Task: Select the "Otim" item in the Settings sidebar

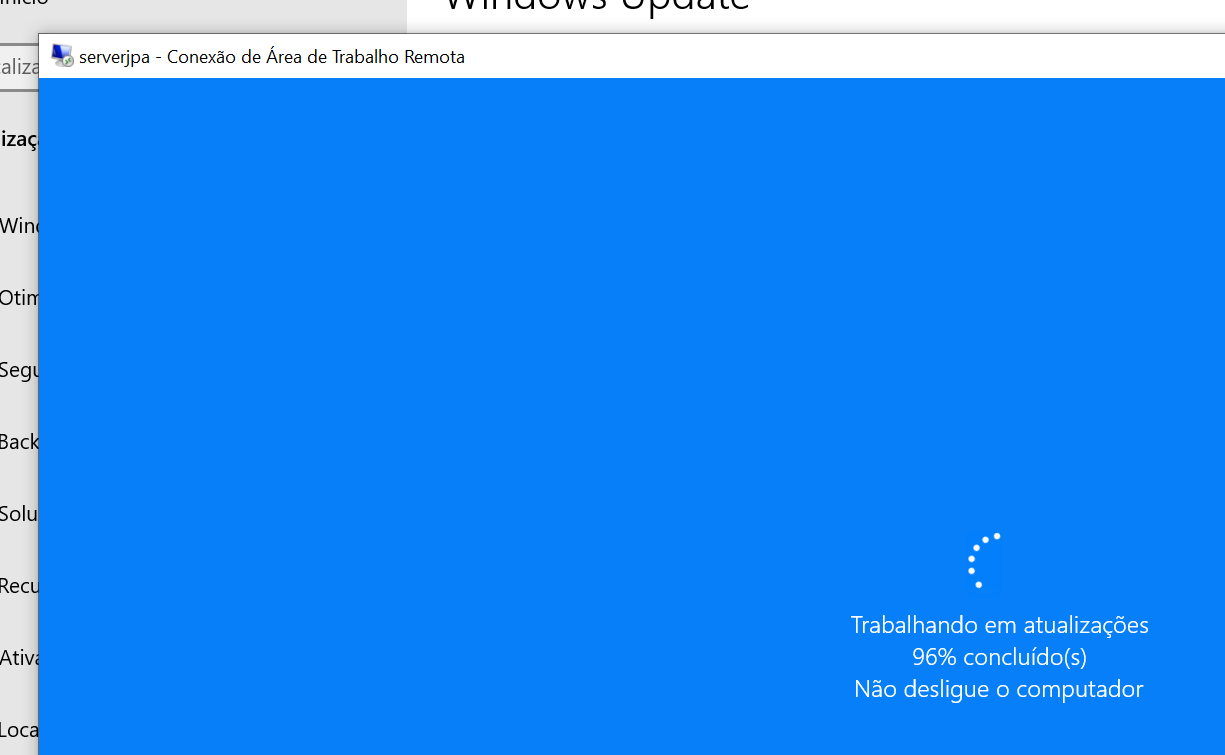Action: [x=19, y=298]
